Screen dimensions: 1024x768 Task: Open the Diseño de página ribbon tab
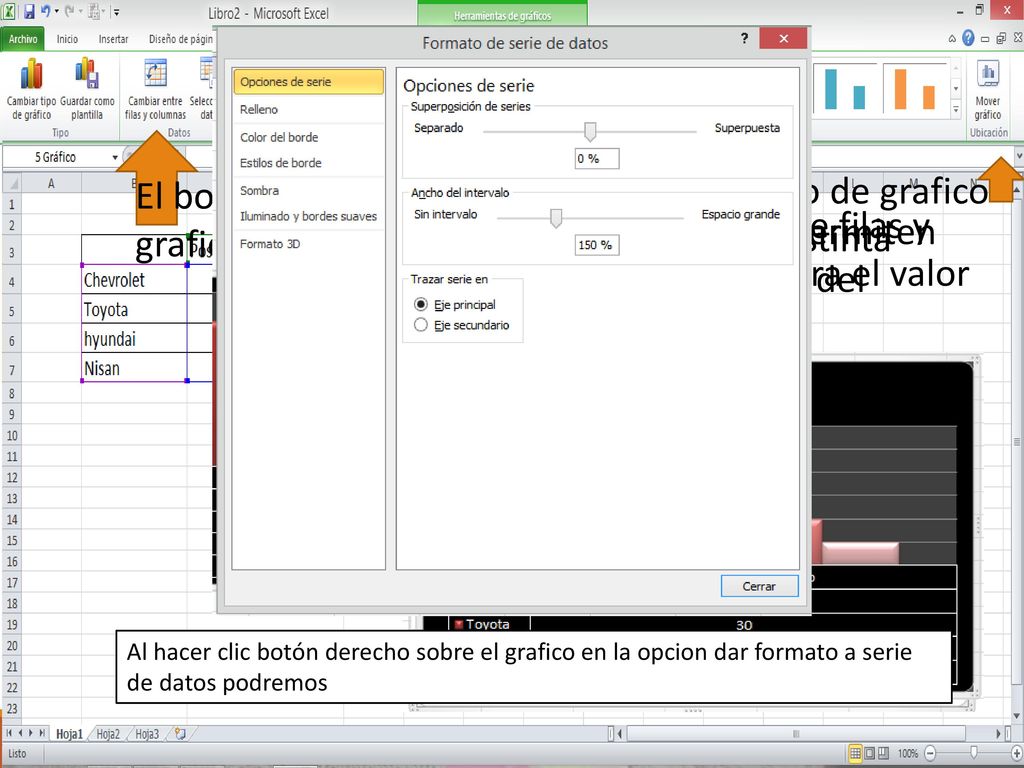(x=180, y=39)
